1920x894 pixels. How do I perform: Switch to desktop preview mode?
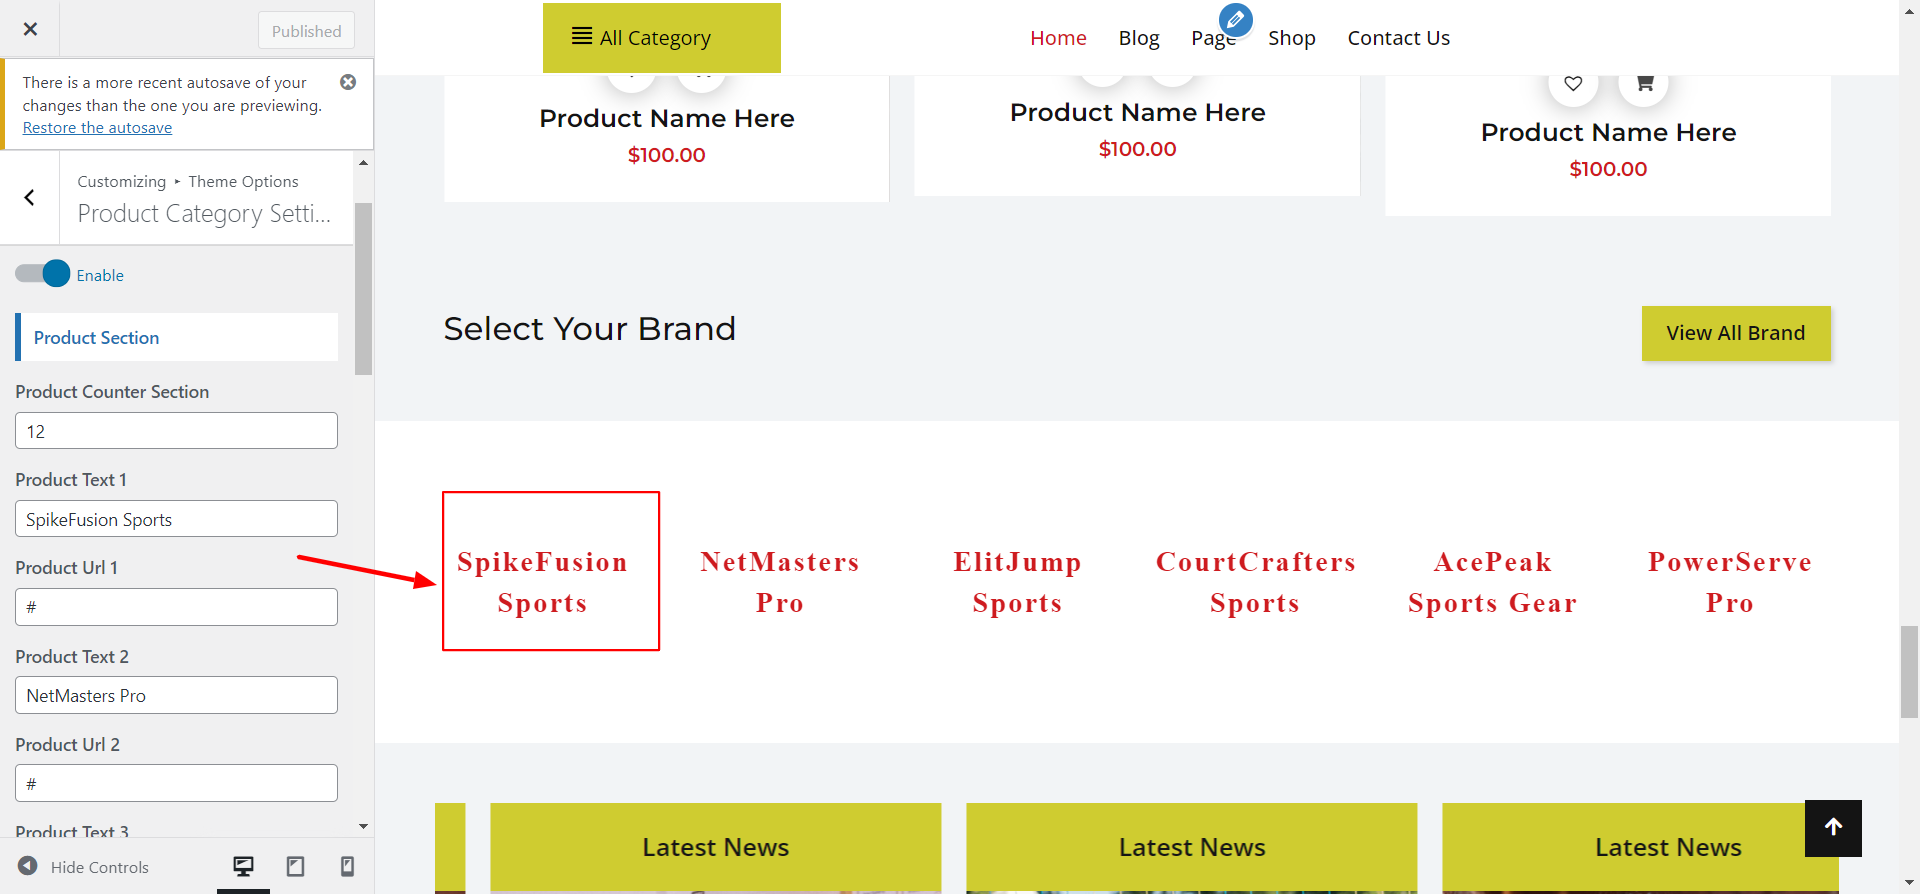tap(243, 866)
